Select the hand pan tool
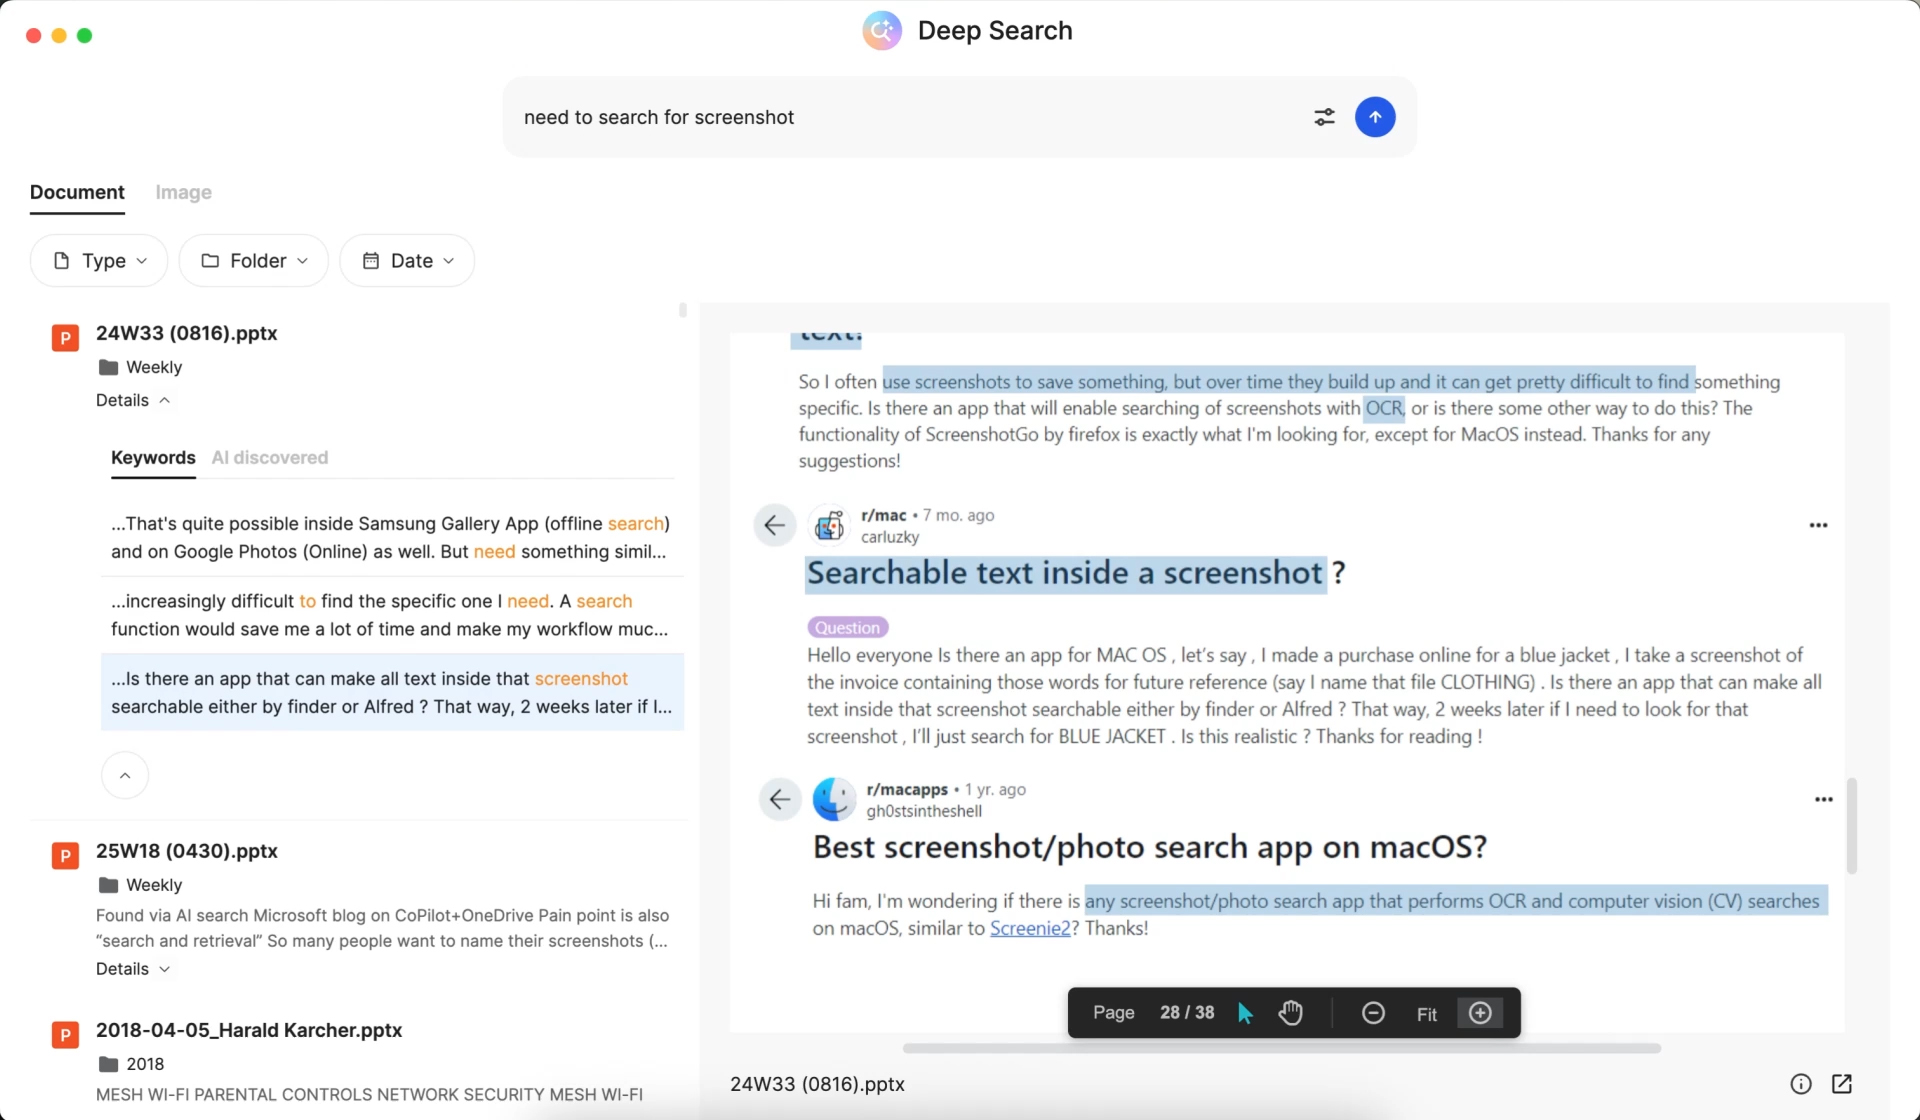 coord(1290,1013)
